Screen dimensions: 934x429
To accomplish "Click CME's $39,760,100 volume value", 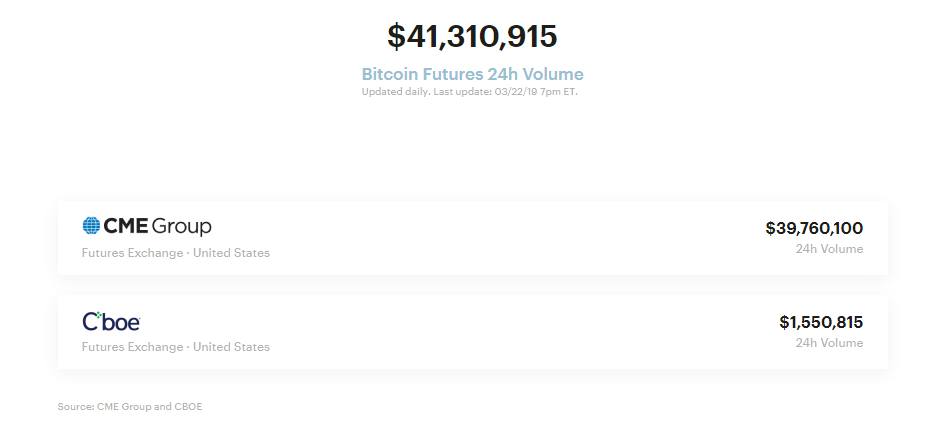I will coord(814,228).
